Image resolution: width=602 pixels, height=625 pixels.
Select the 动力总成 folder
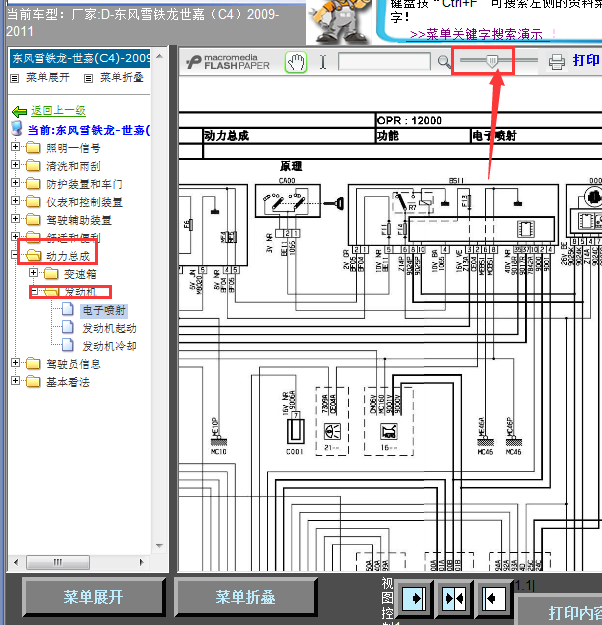click(68, 256)
